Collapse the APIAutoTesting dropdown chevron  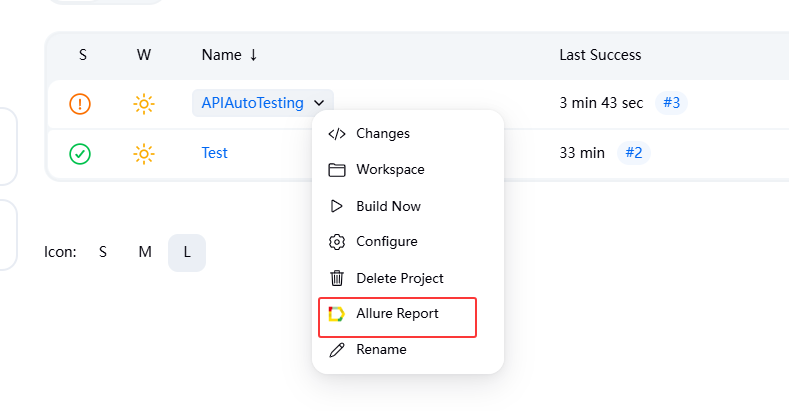(318, 103)
